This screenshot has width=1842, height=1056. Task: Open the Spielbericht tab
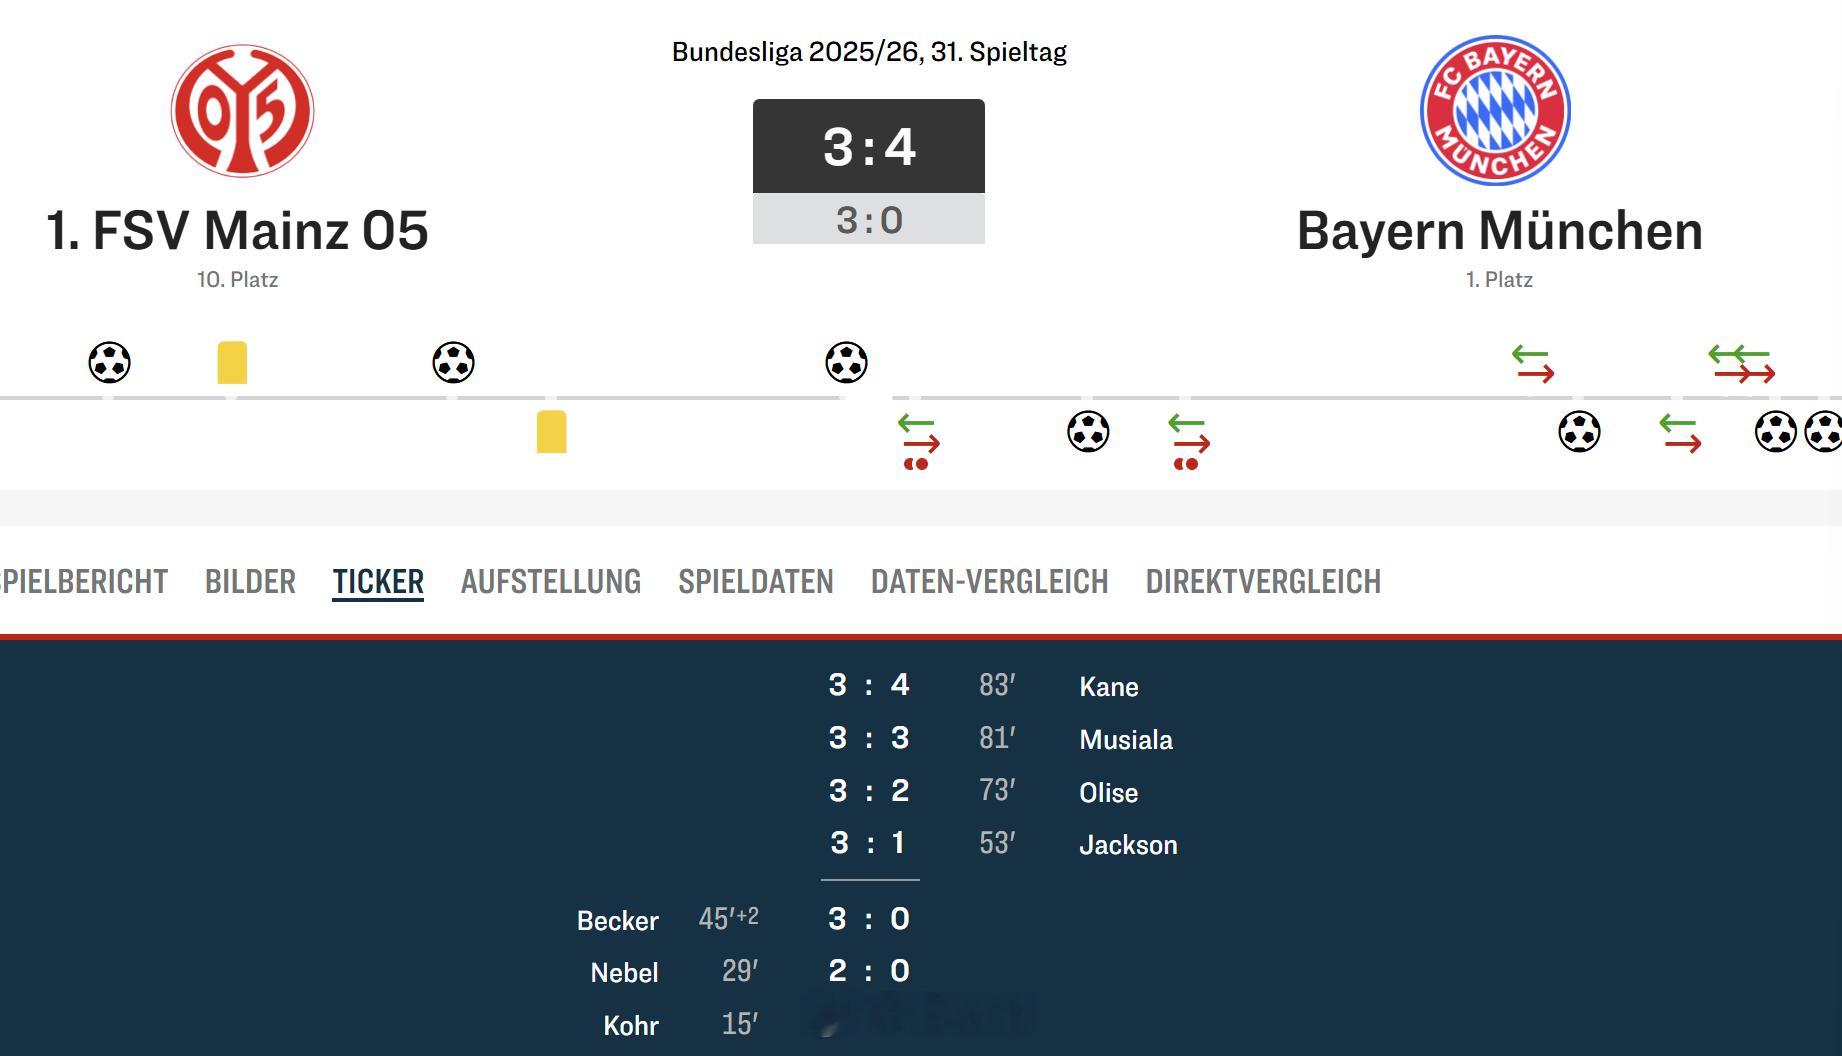83,582
